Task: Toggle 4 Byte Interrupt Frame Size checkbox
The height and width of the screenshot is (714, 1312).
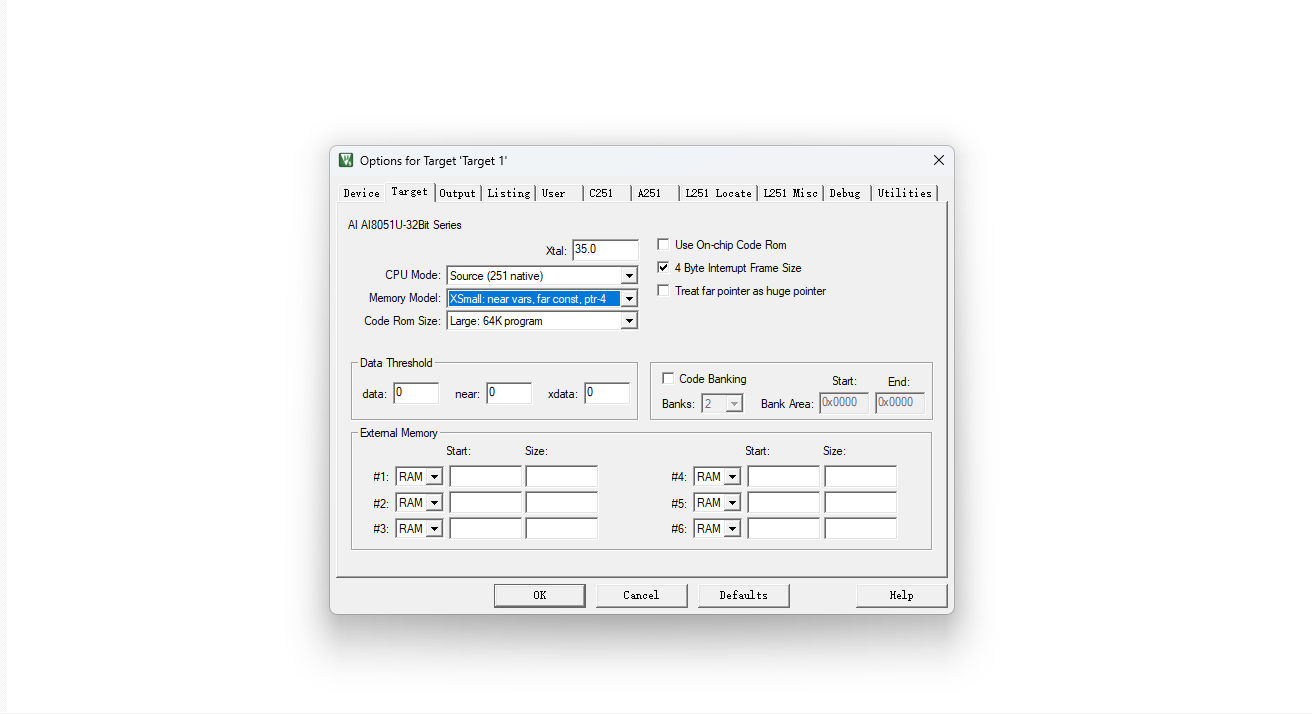Action: point(663,268)
